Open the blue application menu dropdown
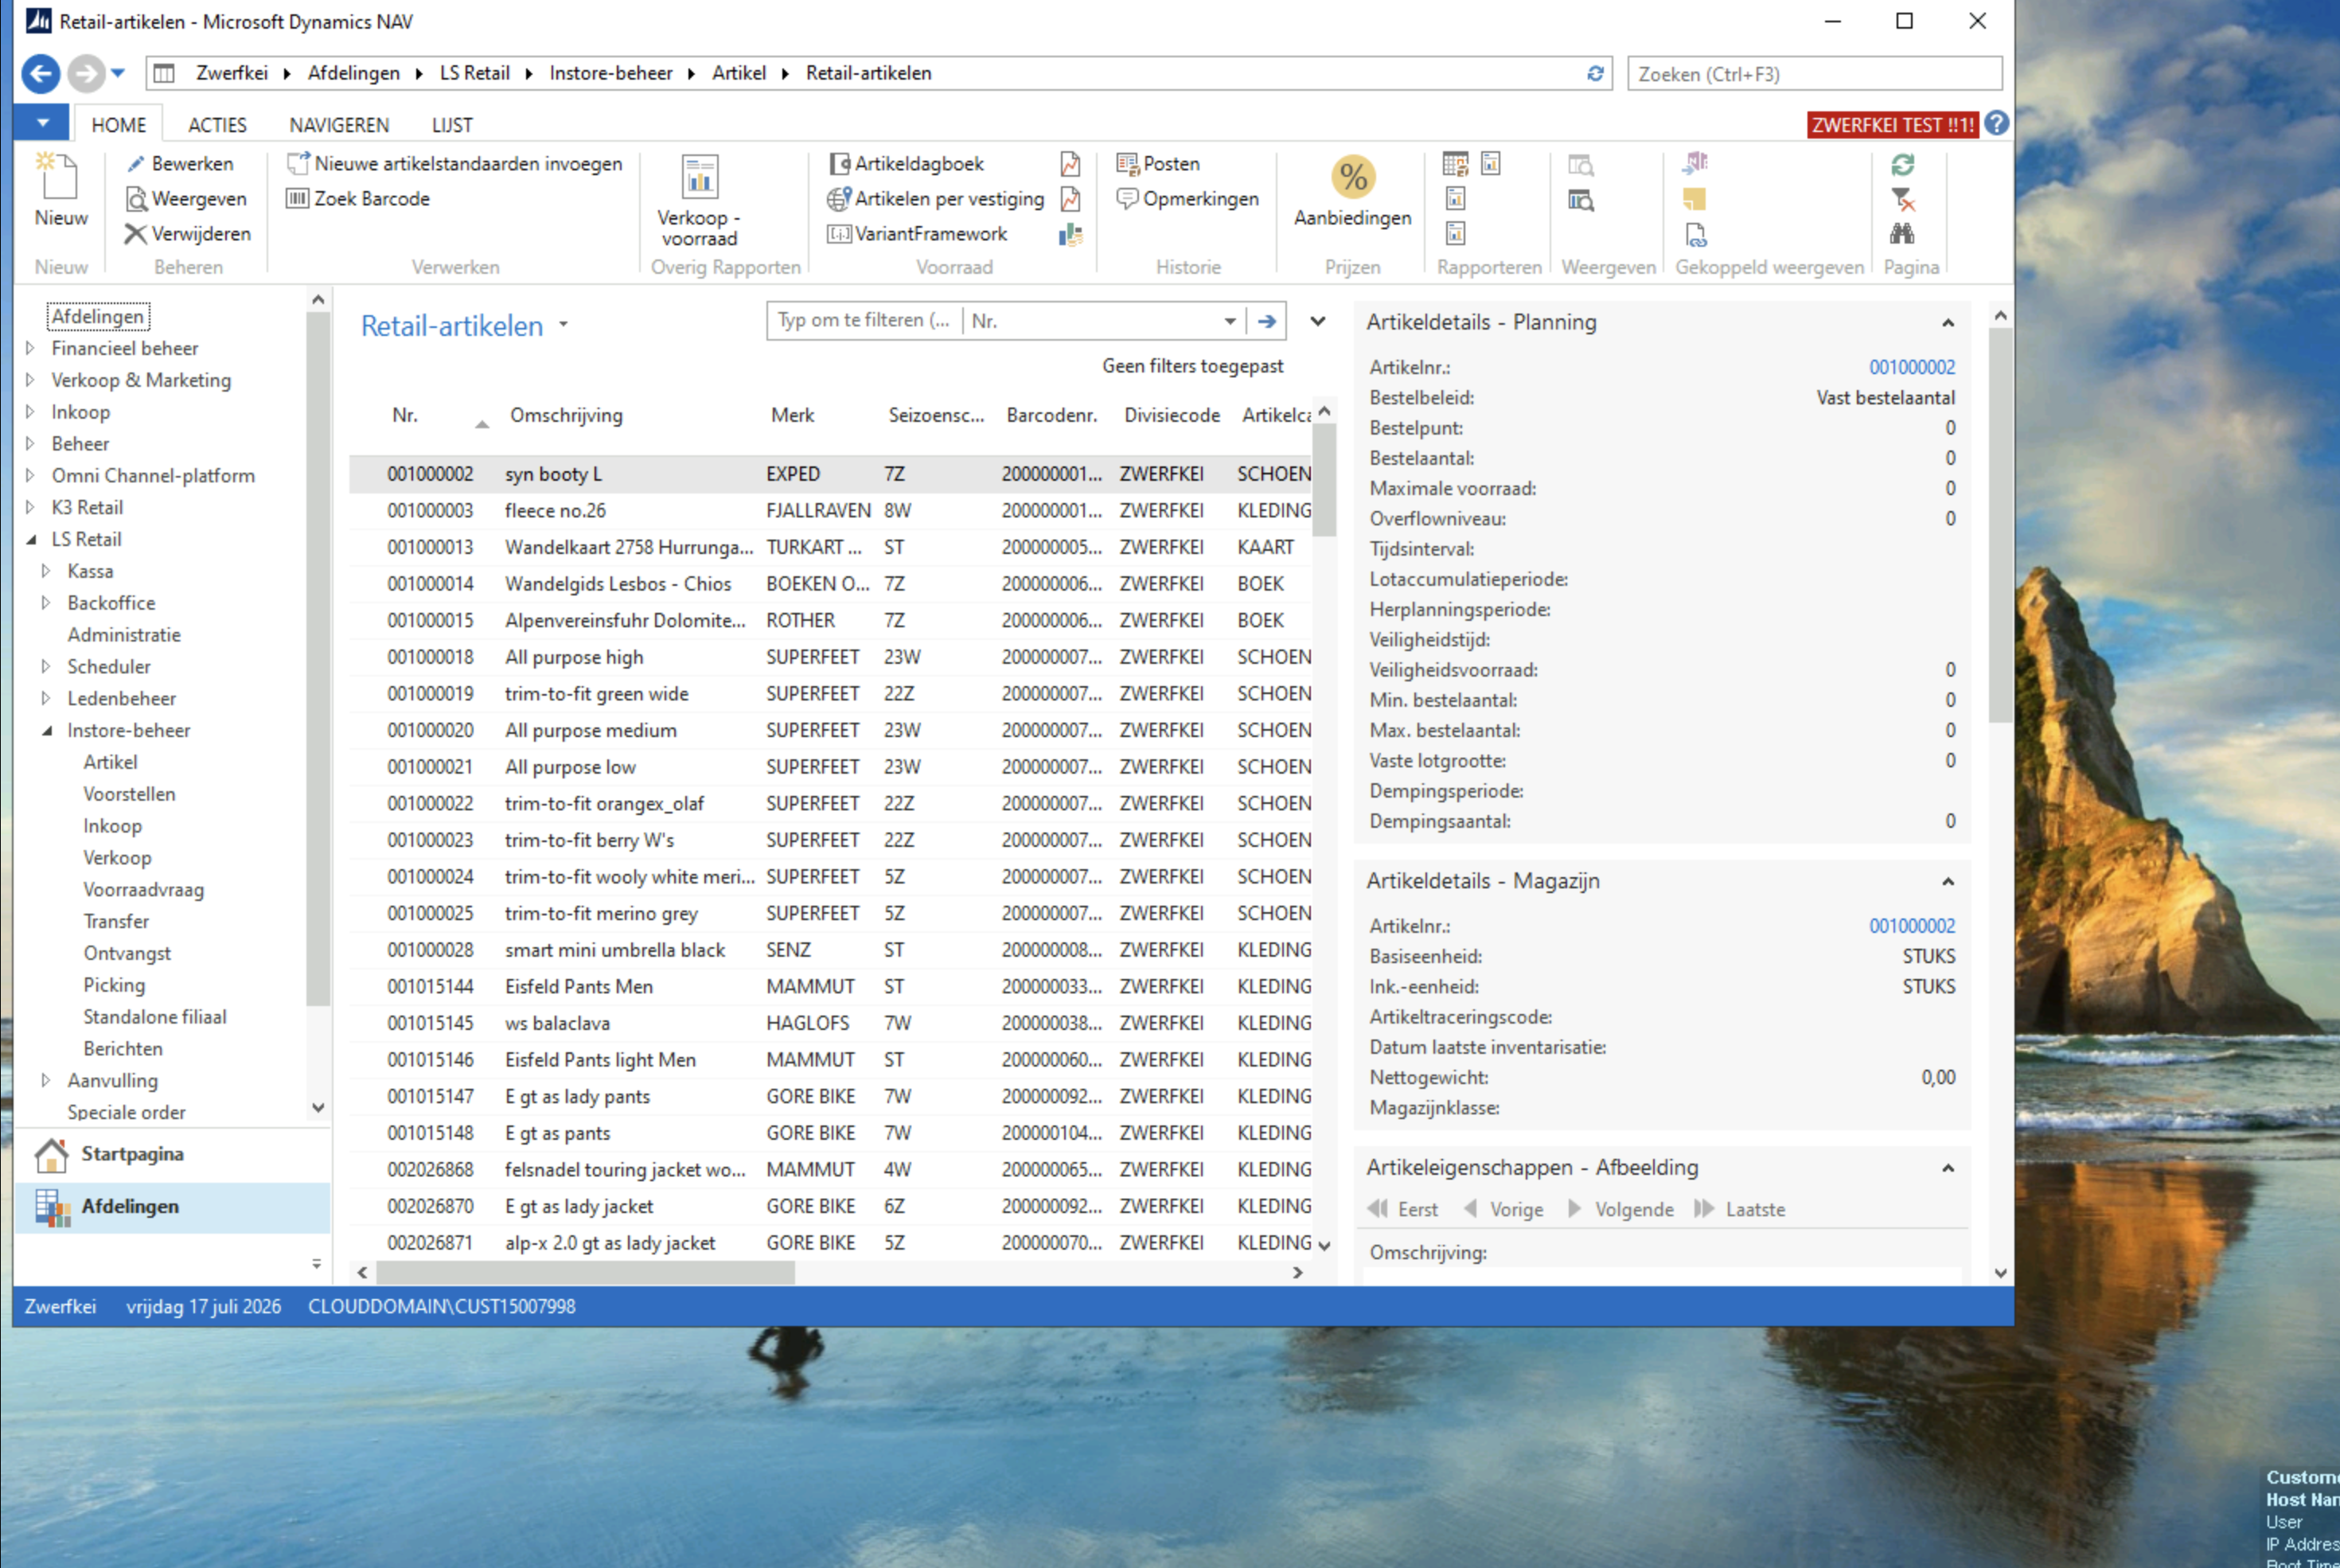Viewport: 2340px width, 1568px height. click(42, 123)
